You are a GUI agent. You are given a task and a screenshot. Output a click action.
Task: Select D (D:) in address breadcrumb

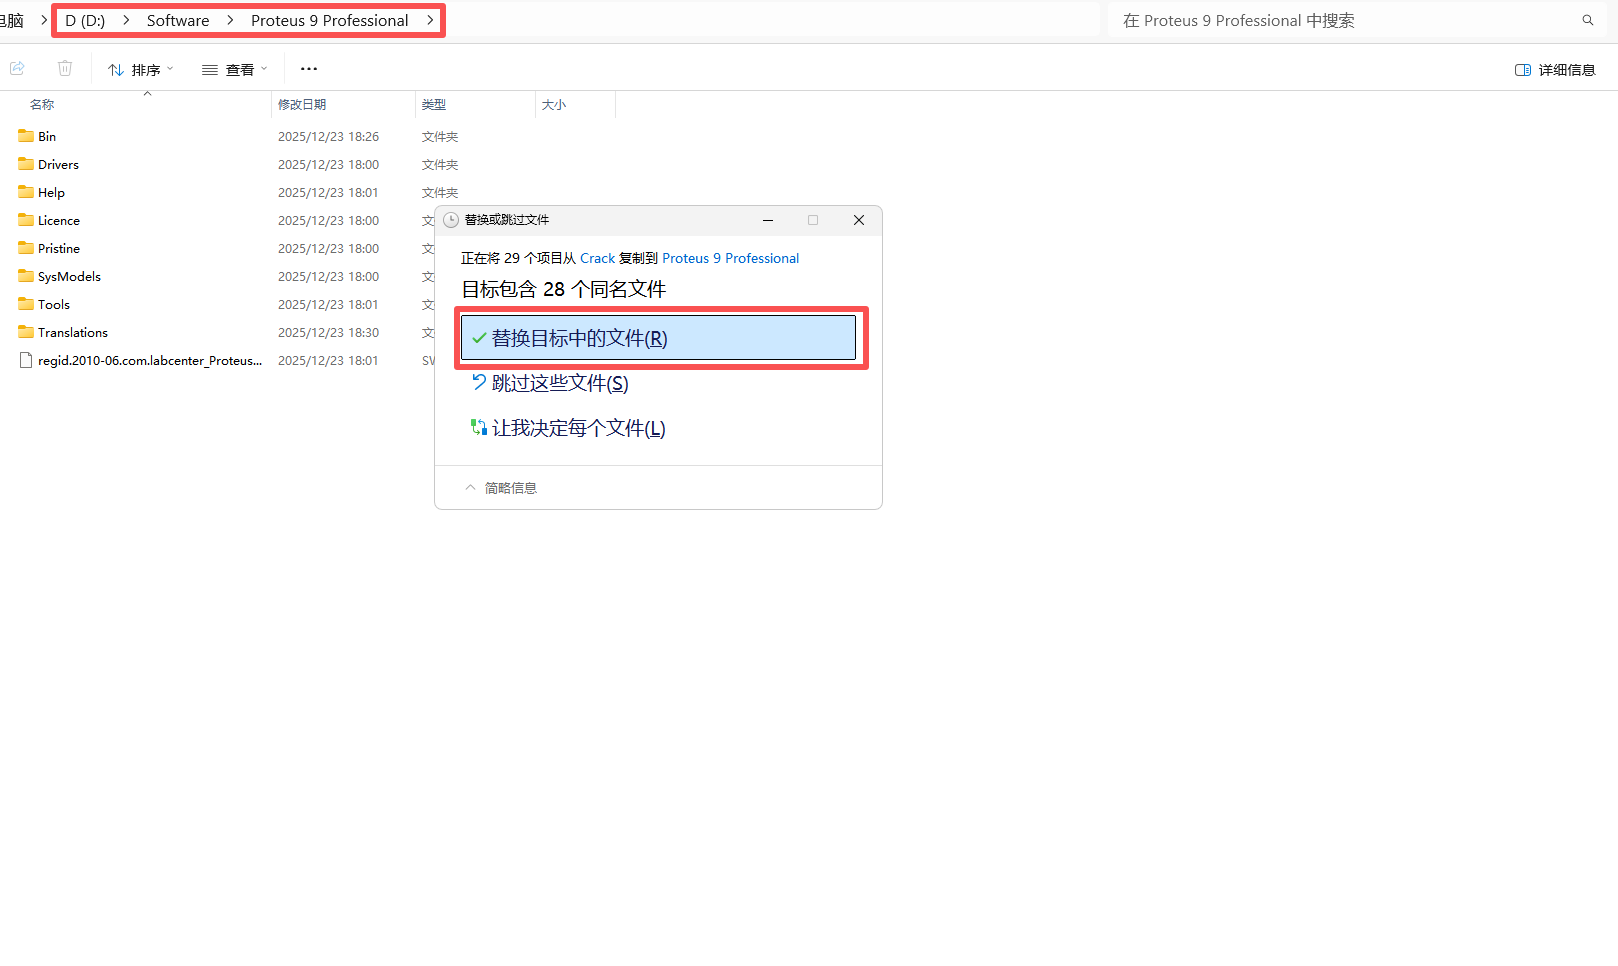pyautogui.click(x=85, y=20)
